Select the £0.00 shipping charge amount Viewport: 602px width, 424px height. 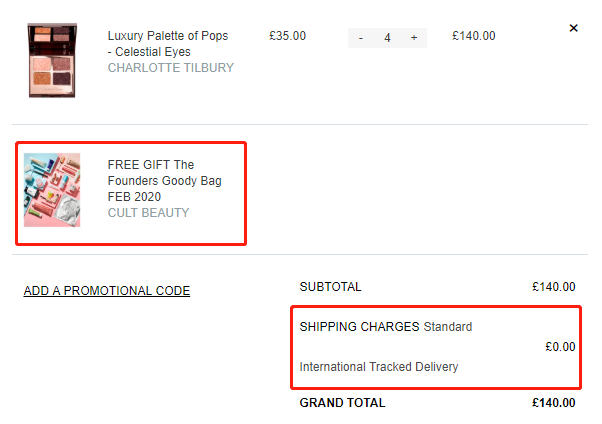tap(560, 346)
